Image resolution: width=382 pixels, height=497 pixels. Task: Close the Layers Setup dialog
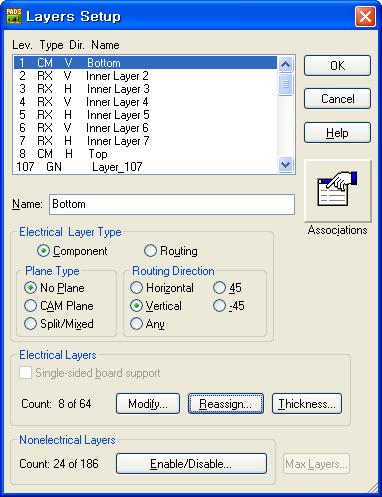pos(365,16)
